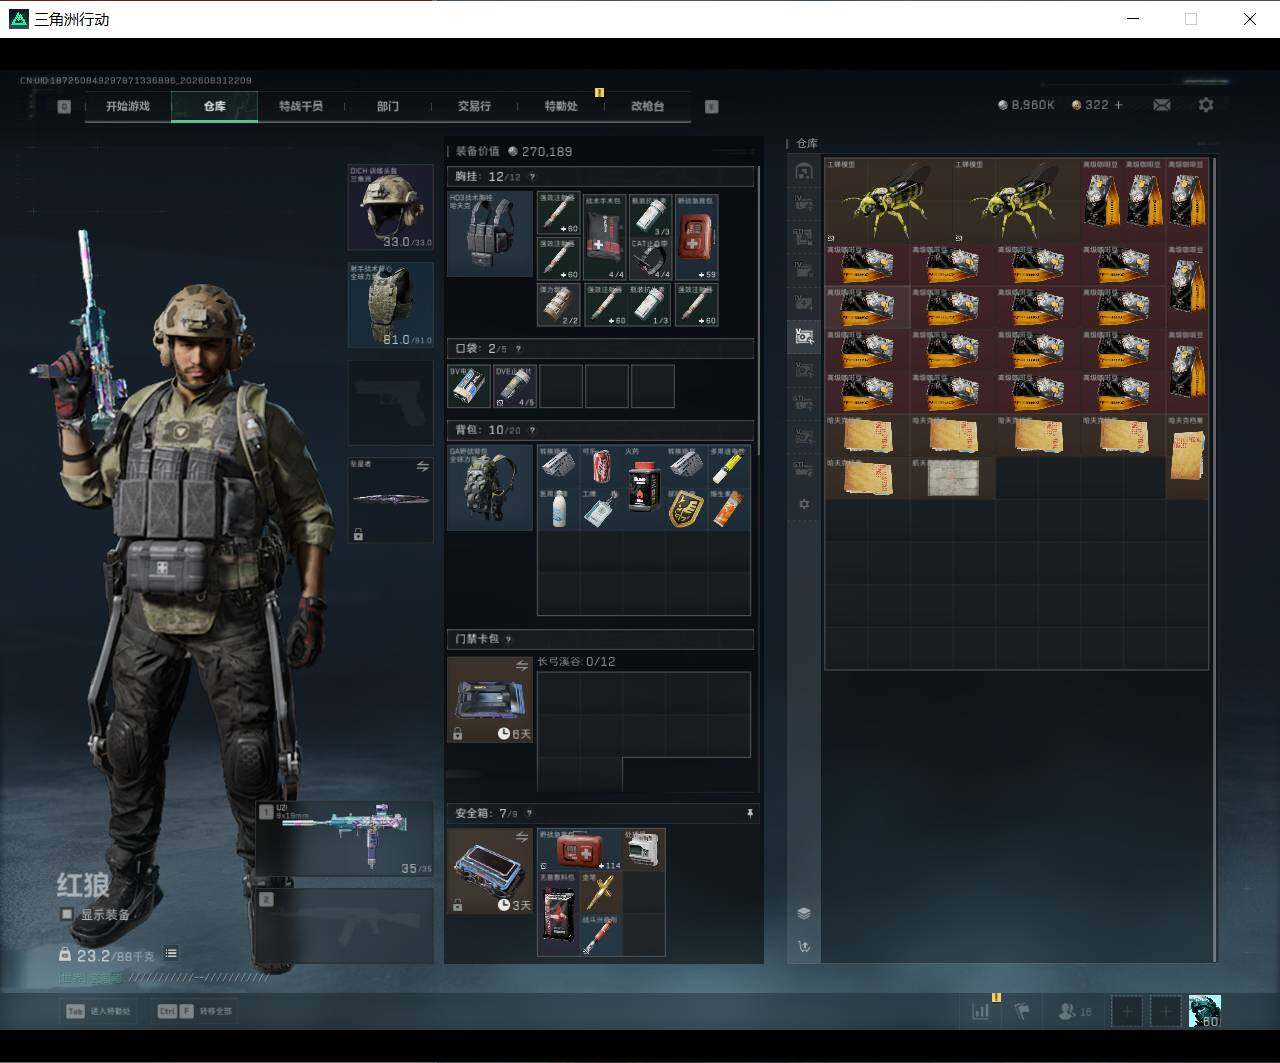The width and height of the screenshot is (1280, 1063).
Task: Select the CAT止血带 tourniquet item
Action: [650, 260]
